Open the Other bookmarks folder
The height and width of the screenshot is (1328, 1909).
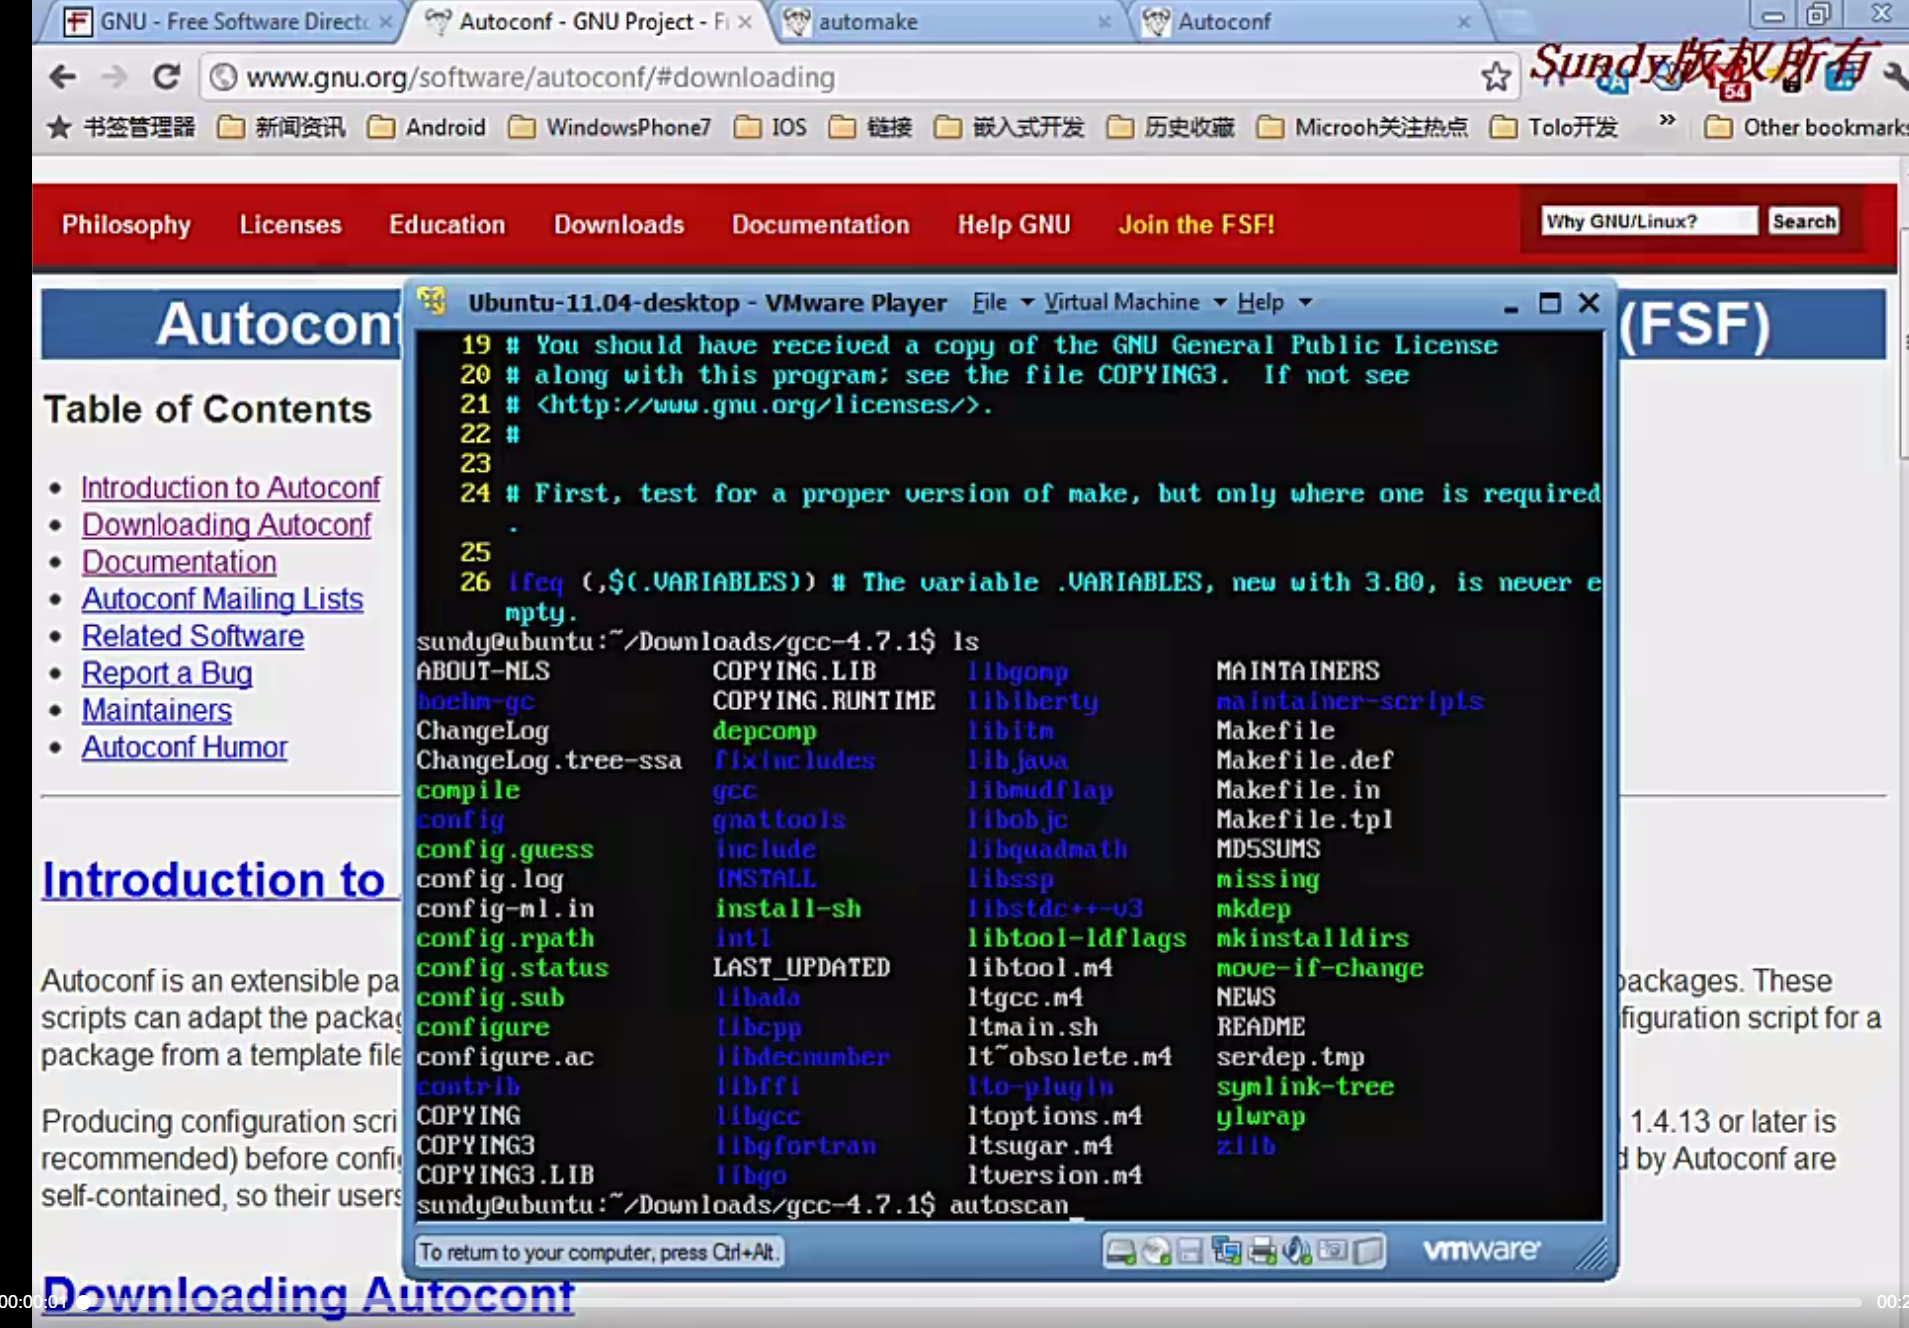[1807, 127]
